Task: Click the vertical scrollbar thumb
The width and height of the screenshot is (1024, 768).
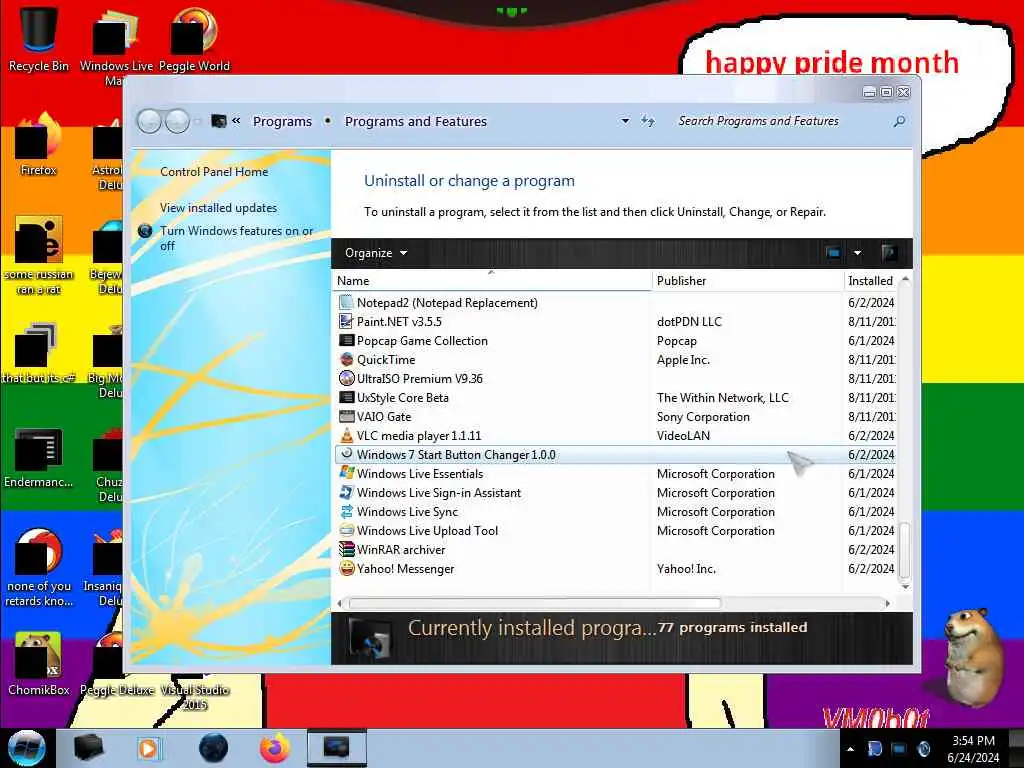Action: (904, 551)
